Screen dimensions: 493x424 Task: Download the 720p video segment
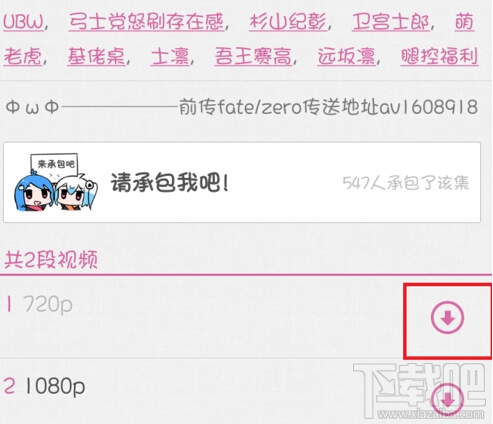(447, 318)
